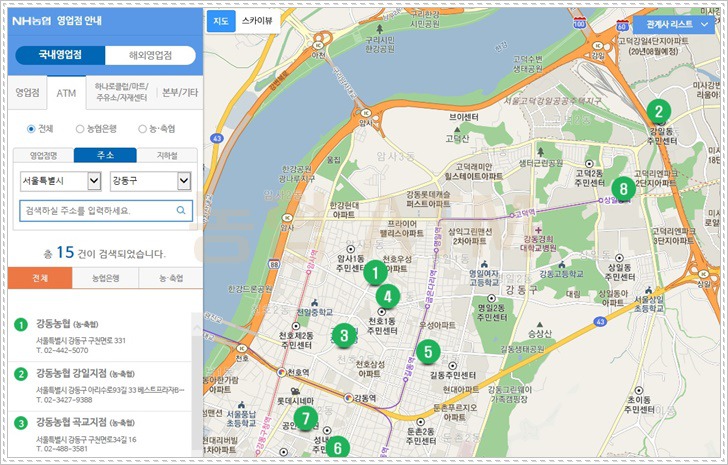This screenshot has height=465, width=728.
Task: Open map marker number 5
Action: click(x=428, y=351)
